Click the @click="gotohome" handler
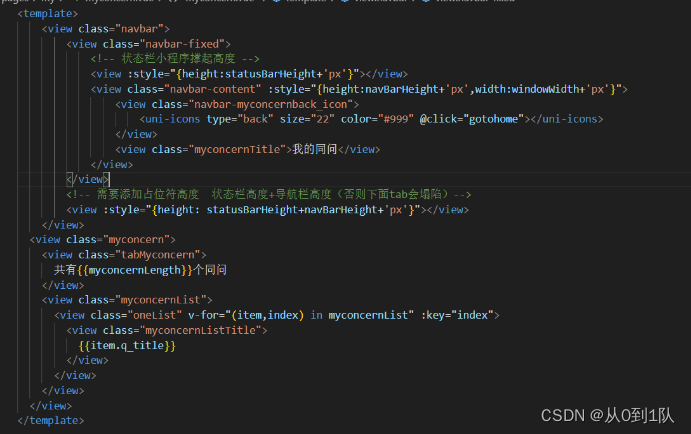 click(472, 119)
